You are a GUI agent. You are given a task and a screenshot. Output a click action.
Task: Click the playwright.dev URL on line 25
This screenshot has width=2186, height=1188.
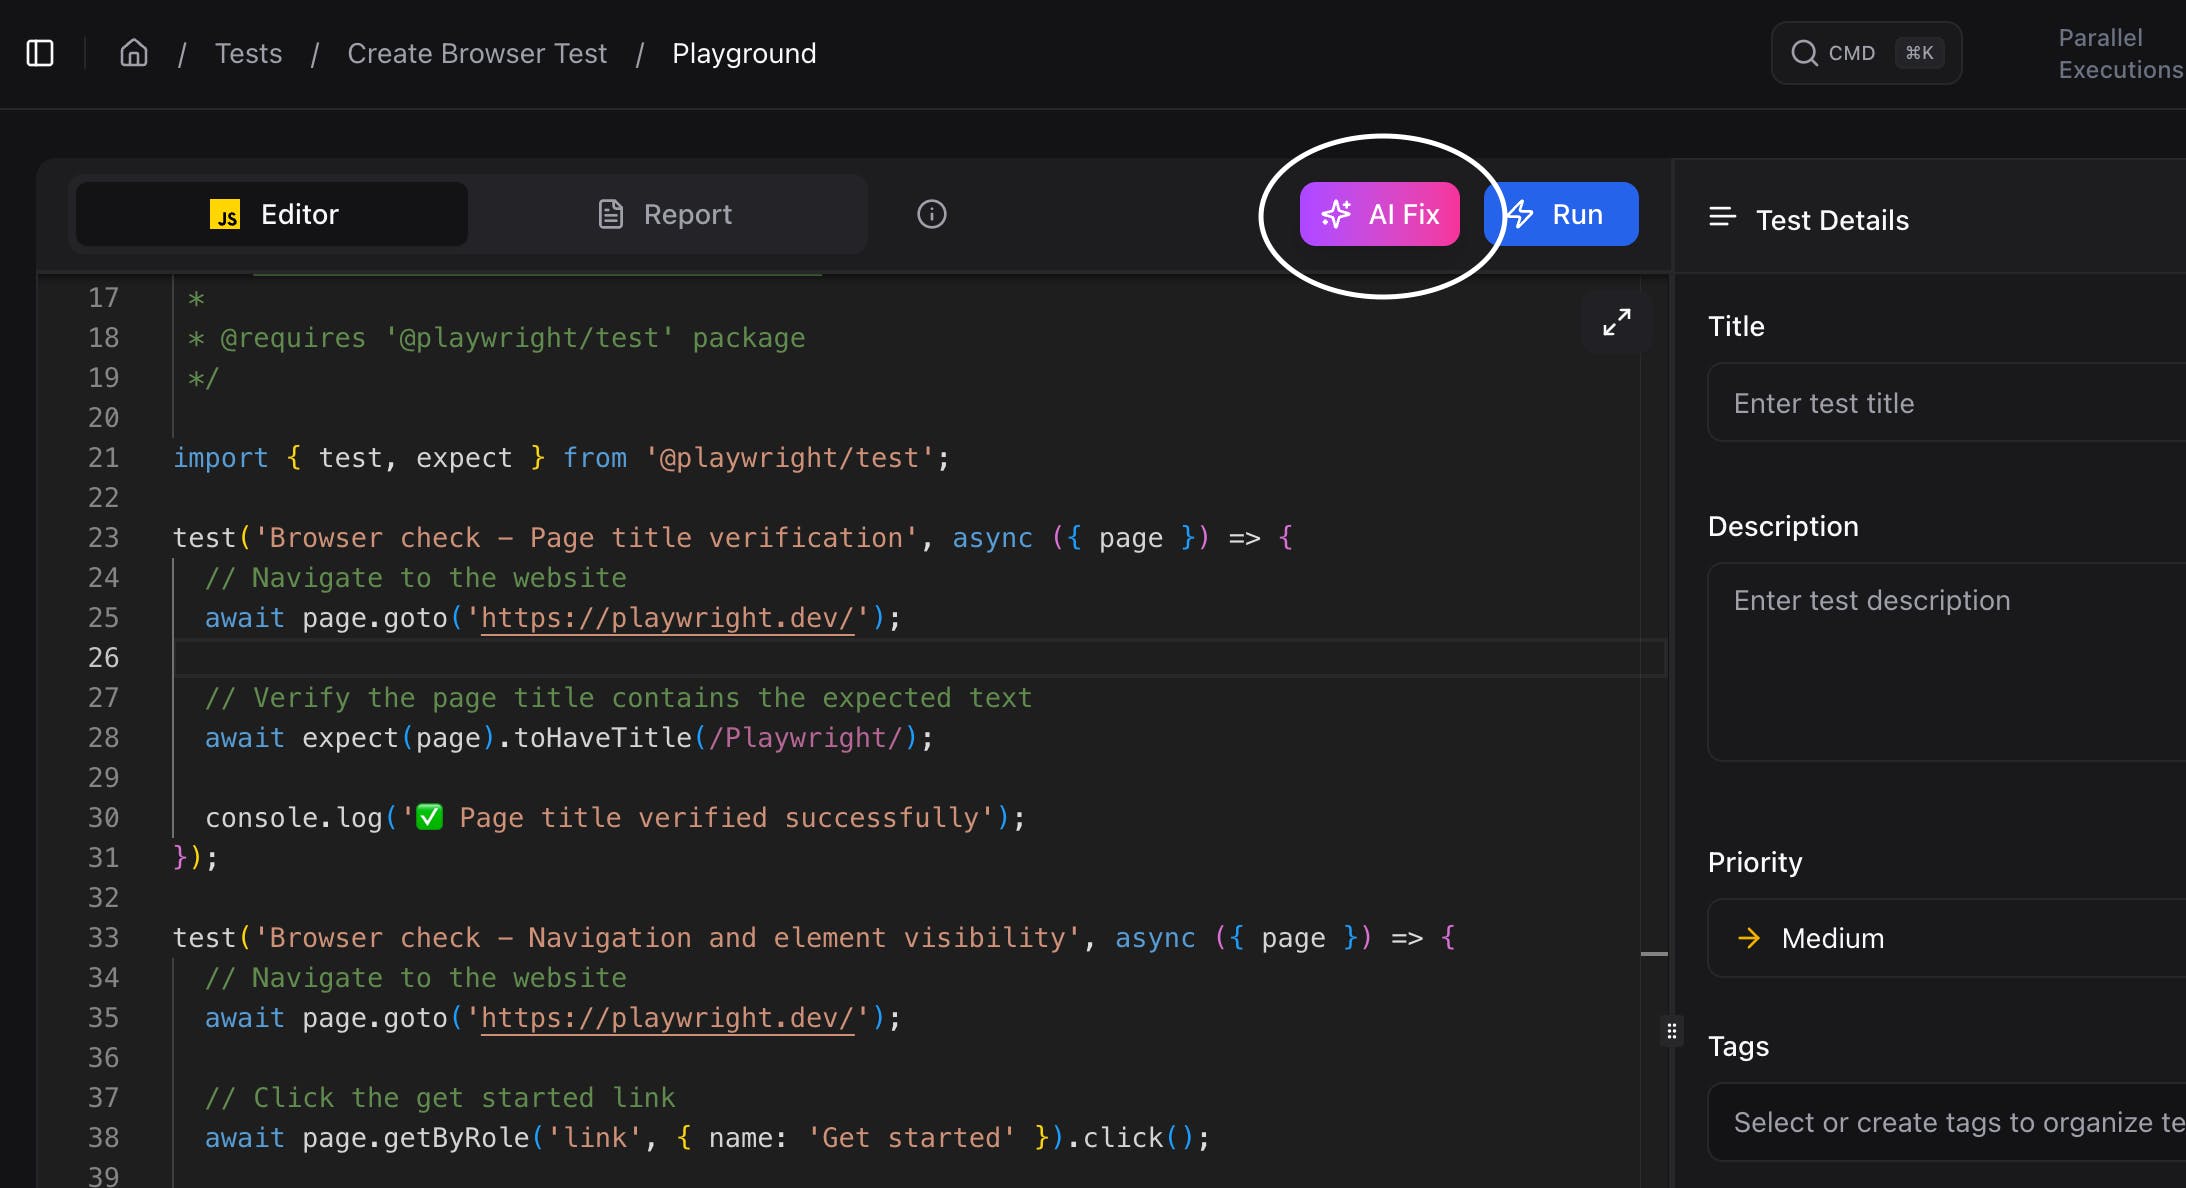pyautogui.click(x=667, y=618)
